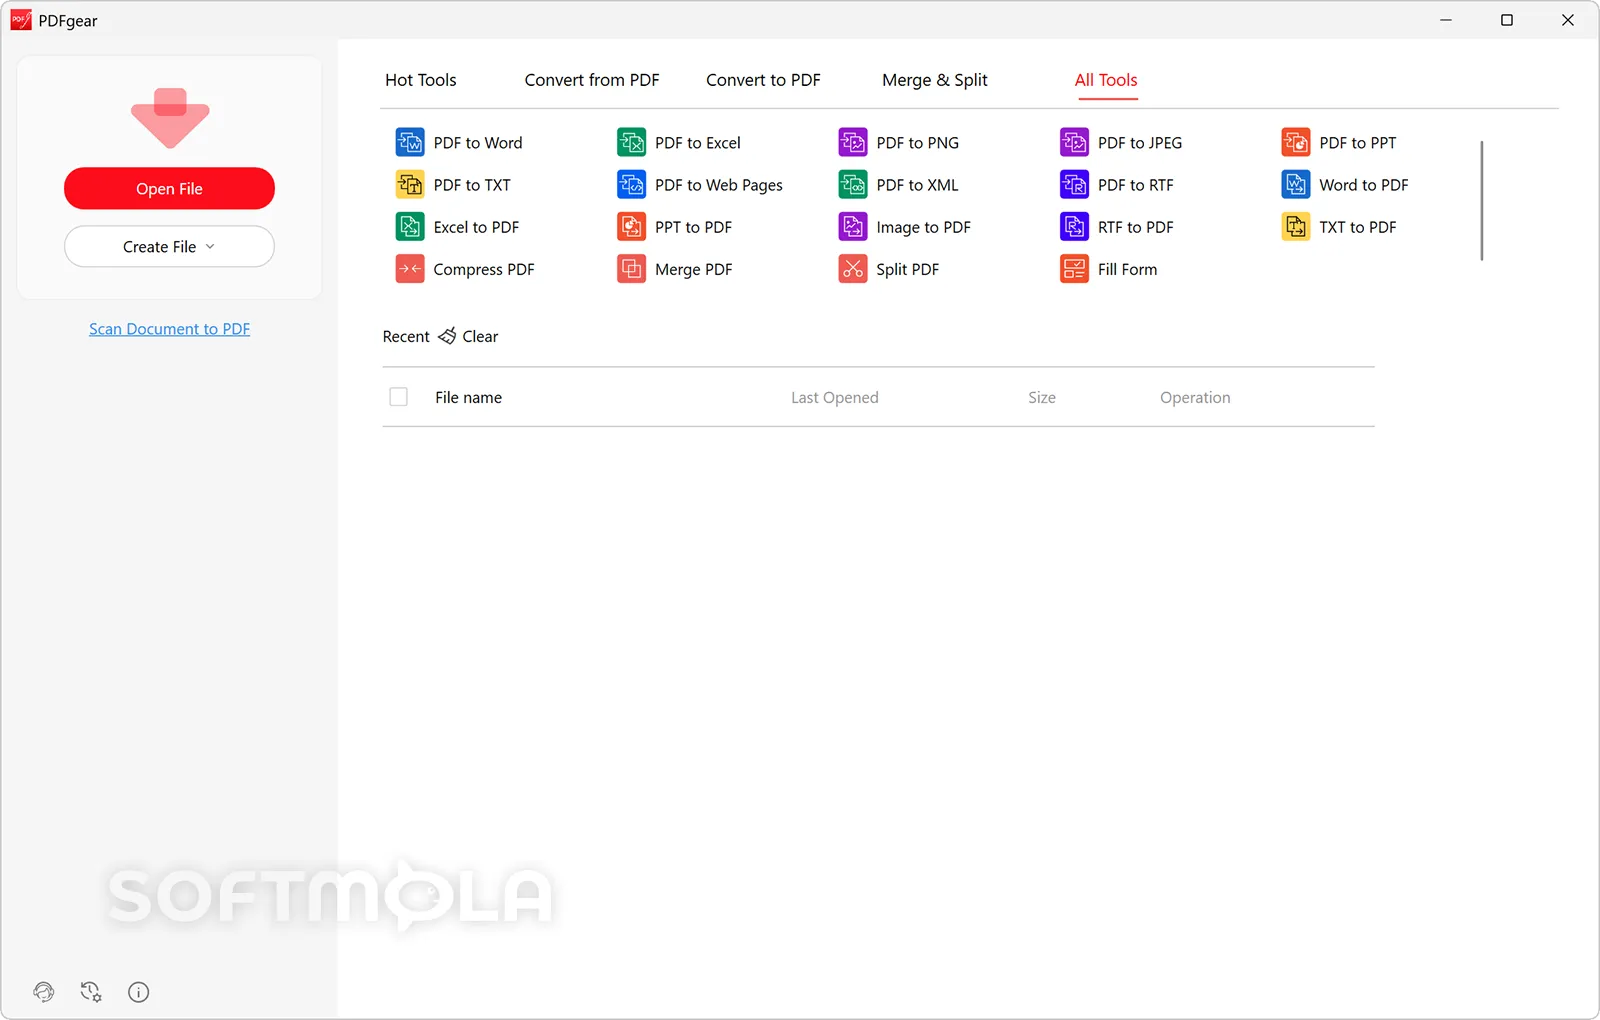The height and width of the screenshot is (1020, 1600).
Task: Click the broom Clear icon beside Recent
Action: pos(447,336)
